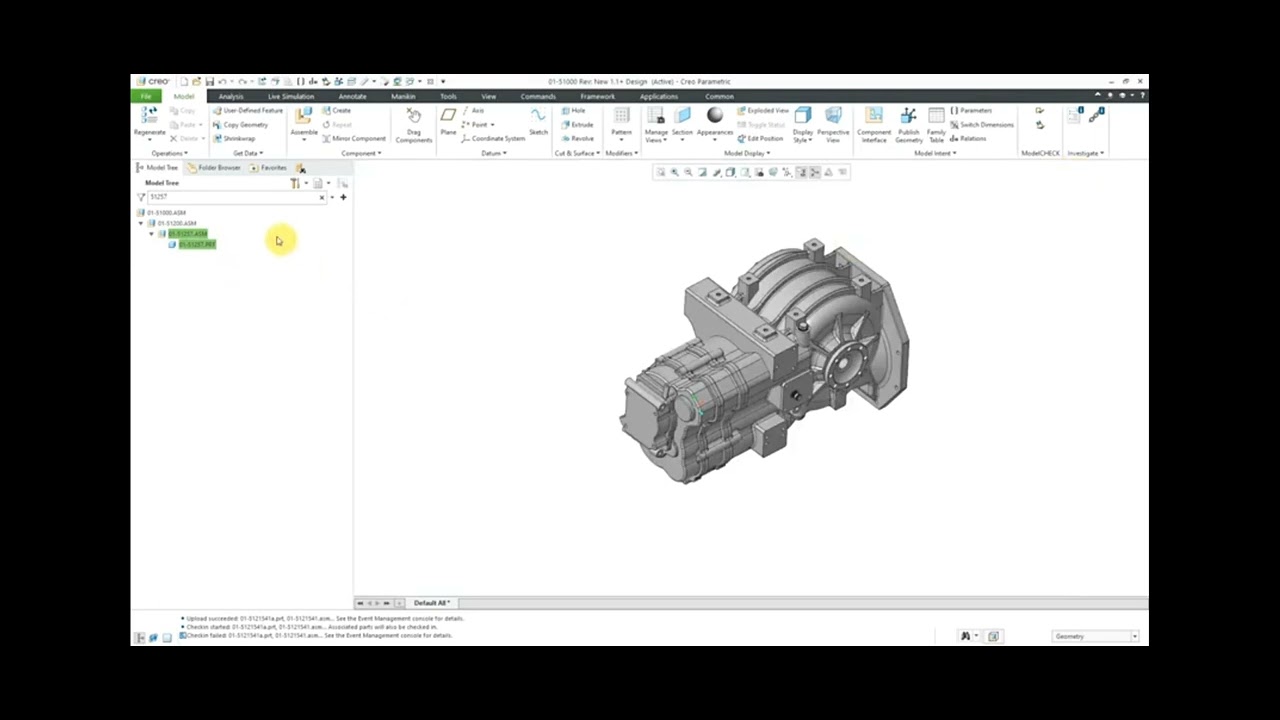Click the Mirror Component button

pyautogui.click(x=354, y=139)
